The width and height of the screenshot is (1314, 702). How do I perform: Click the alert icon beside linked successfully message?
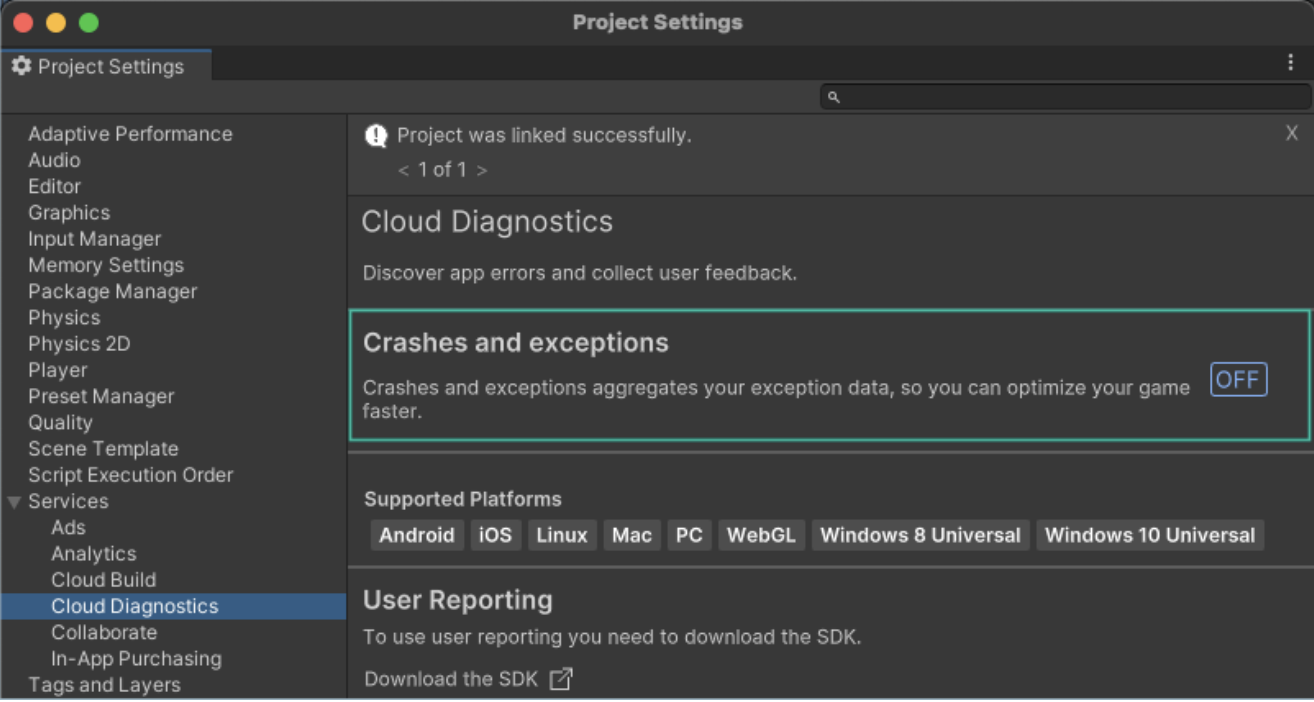pos(376,136)
